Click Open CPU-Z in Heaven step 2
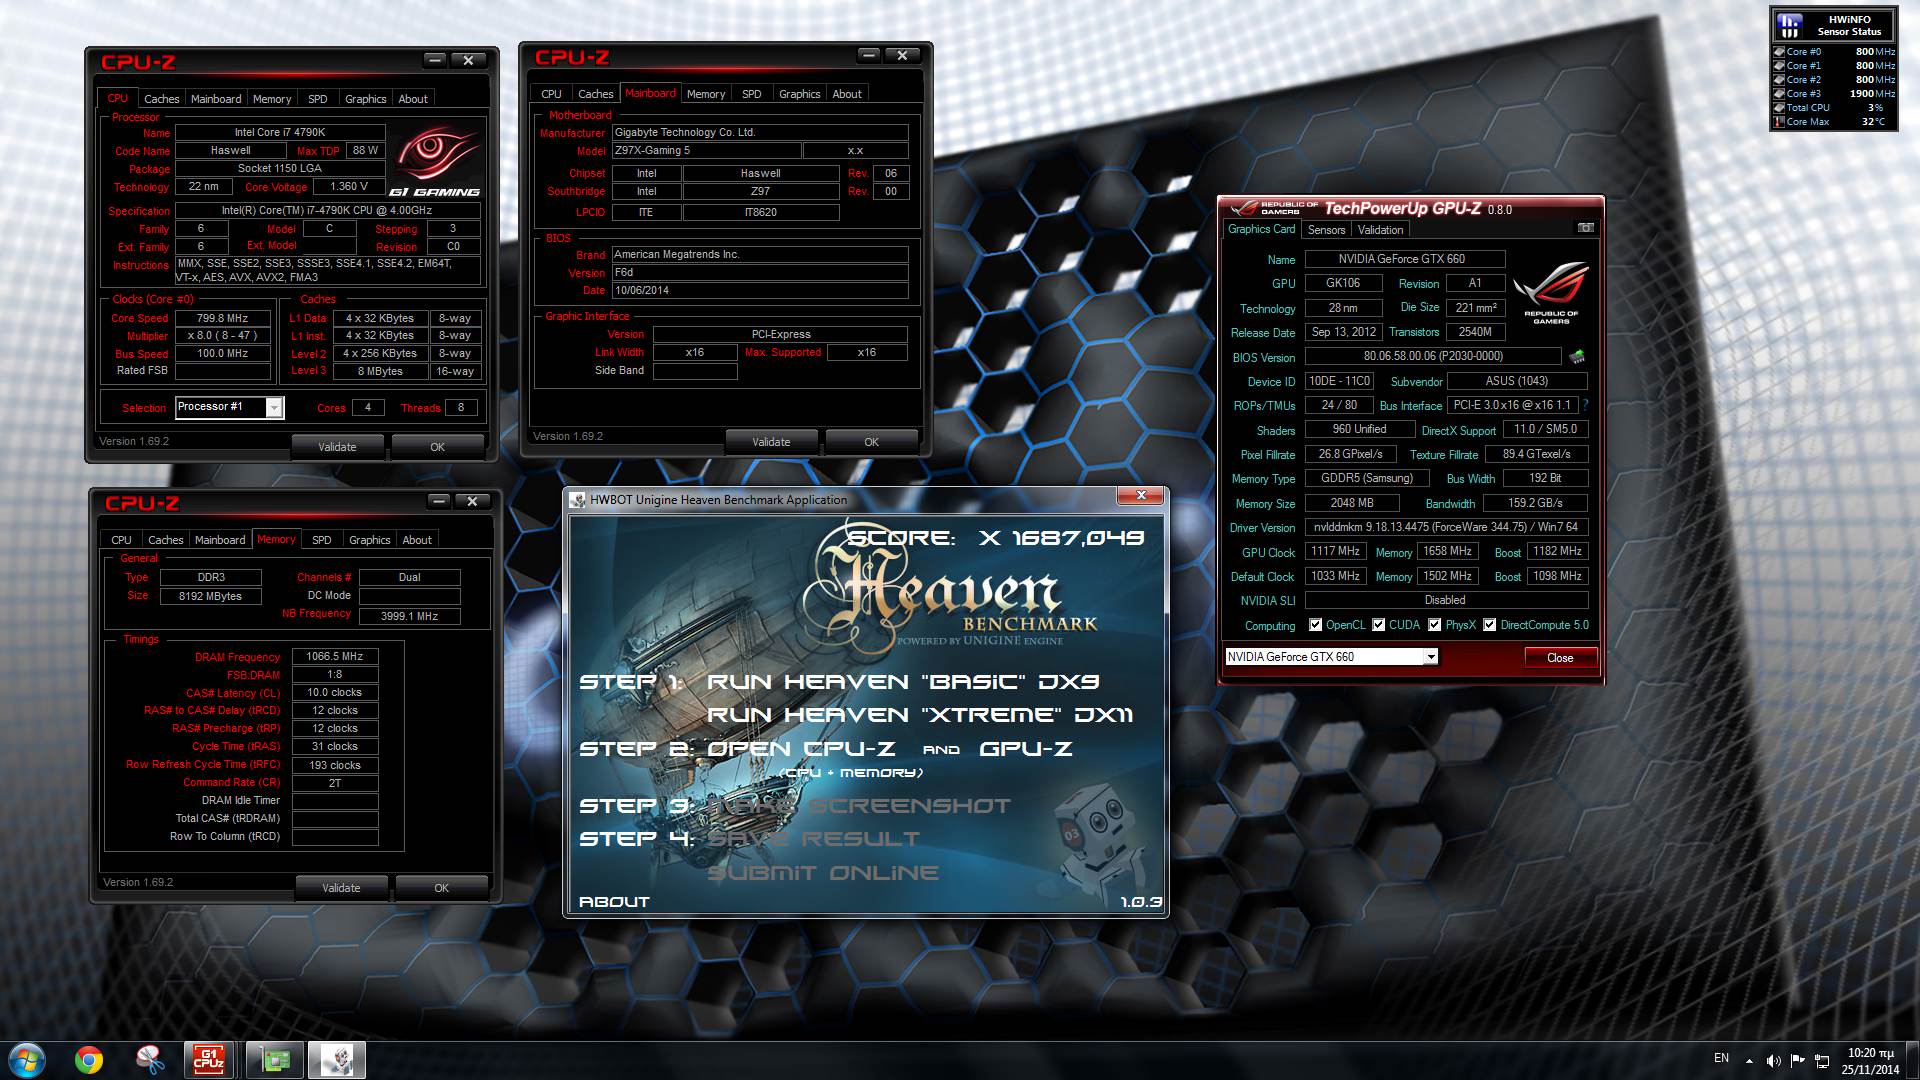Image resolution: width=1920 pixels, height=1080 pixels. (x=801, y=749)
